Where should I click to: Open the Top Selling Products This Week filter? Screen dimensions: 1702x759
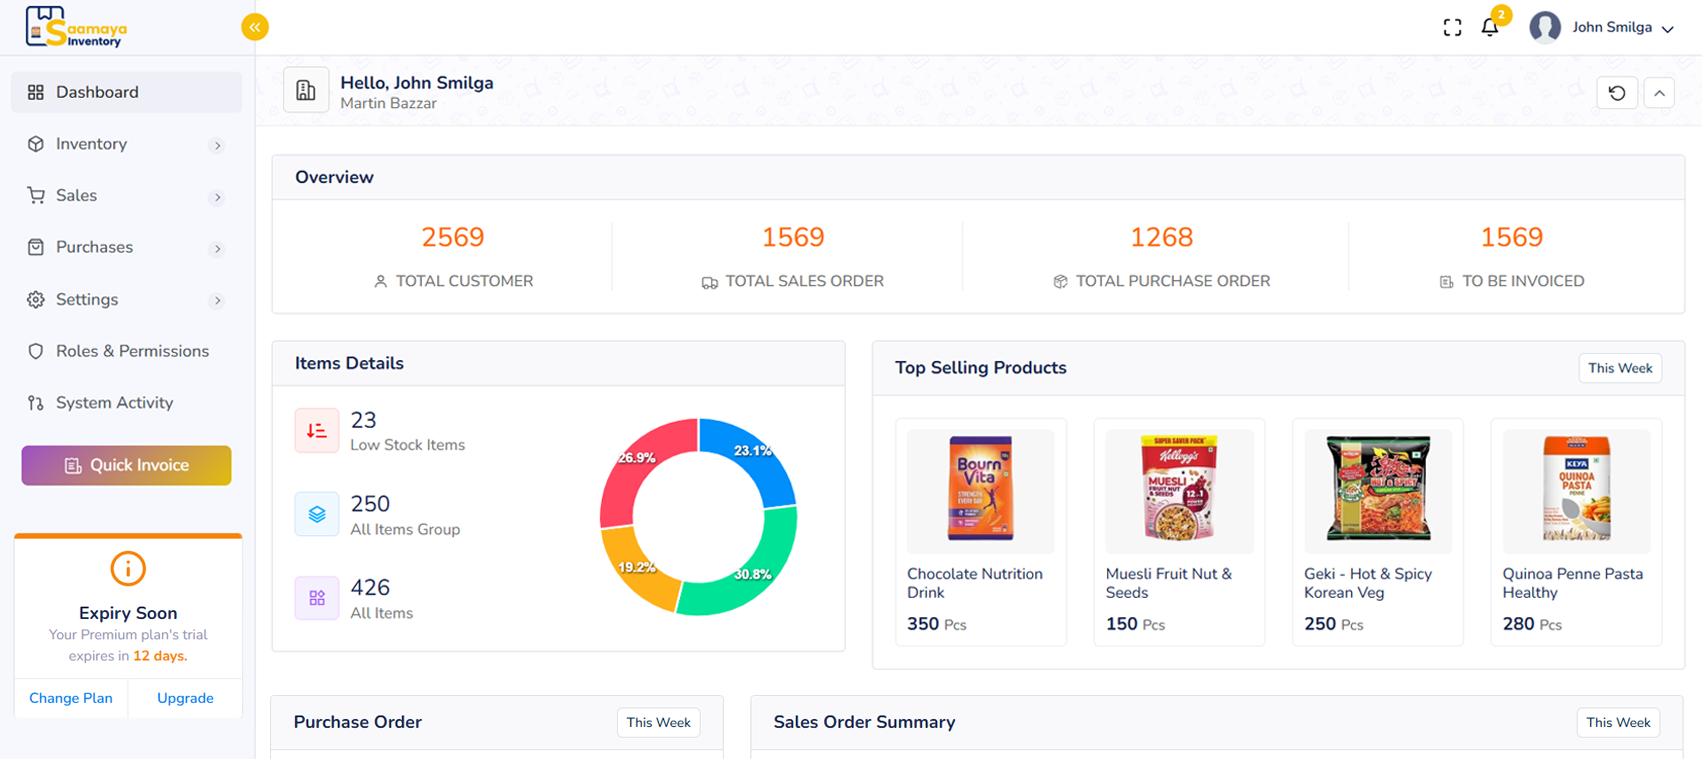click(1620, 368)
